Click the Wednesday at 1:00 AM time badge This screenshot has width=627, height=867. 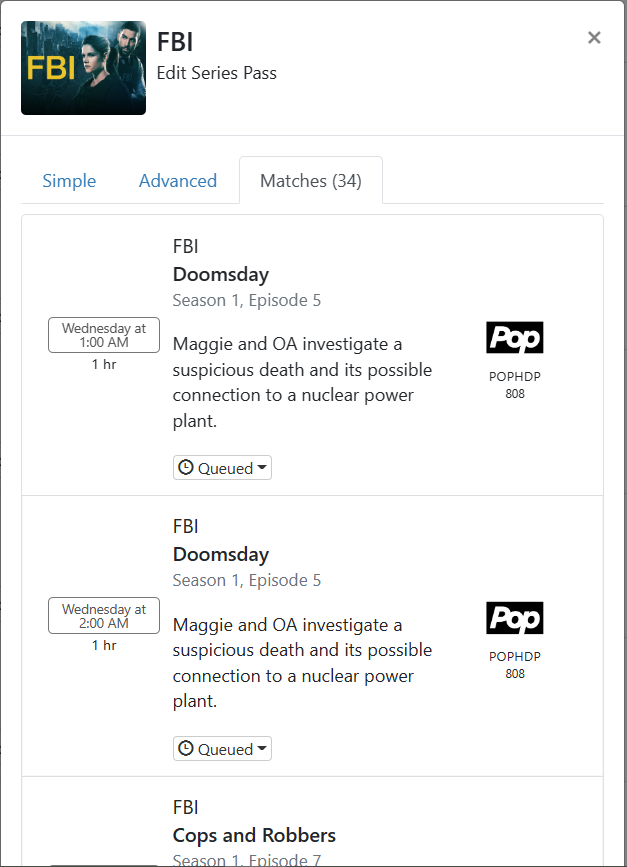pos(104,335)
